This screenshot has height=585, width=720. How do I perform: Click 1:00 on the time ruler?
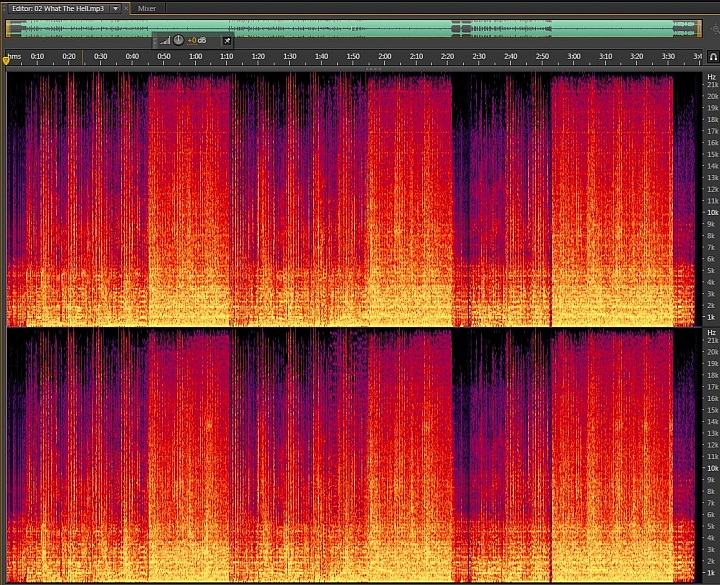click(195, 56)
